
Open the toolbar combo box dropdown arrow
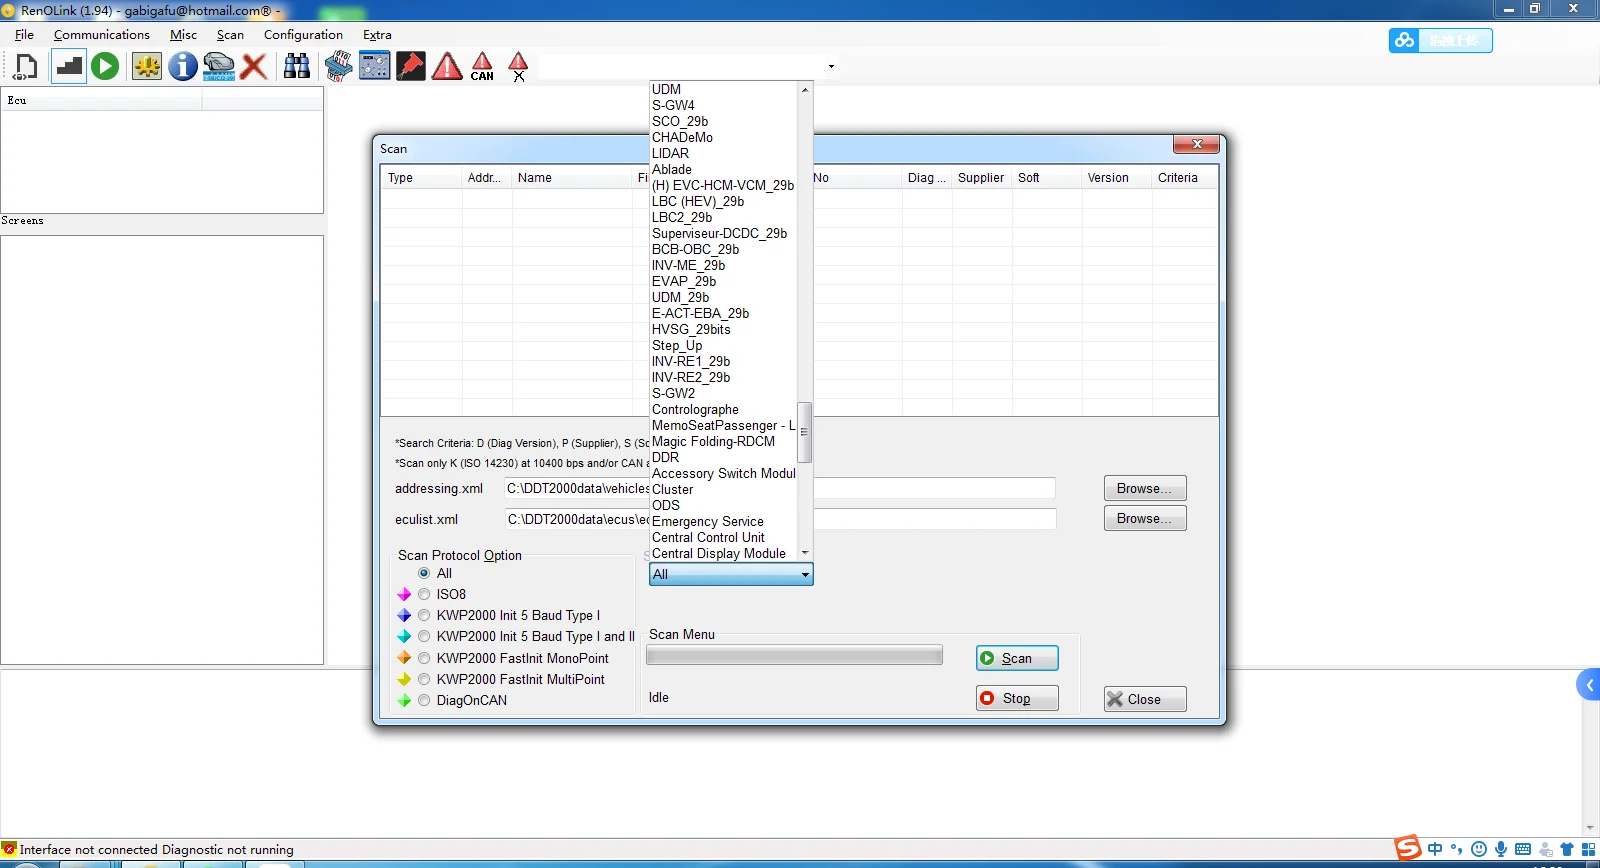tap(831, 67)
